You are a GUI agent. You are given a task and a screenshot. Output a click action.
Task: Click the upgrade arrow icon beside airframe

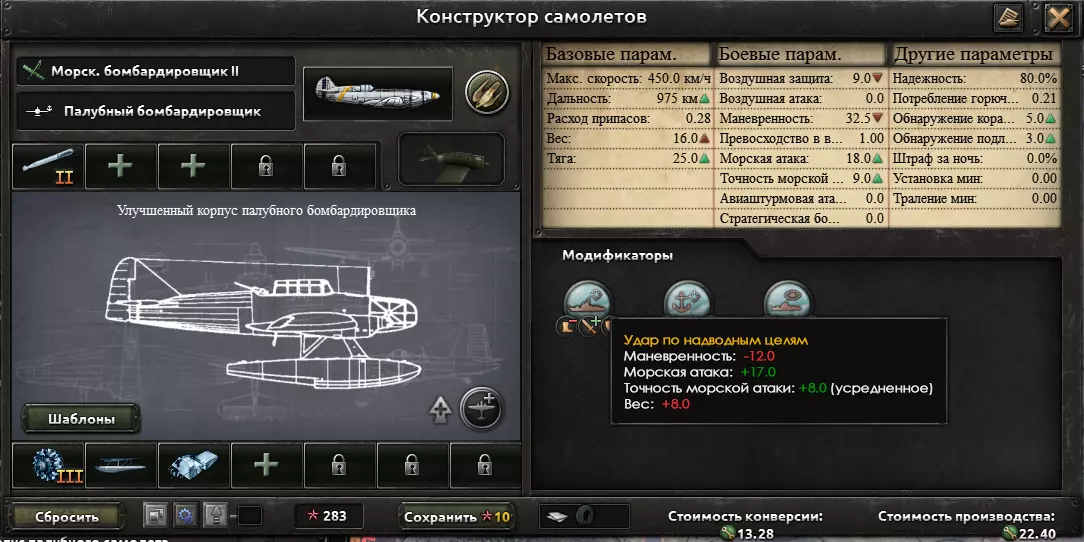(x=440, y=410)
